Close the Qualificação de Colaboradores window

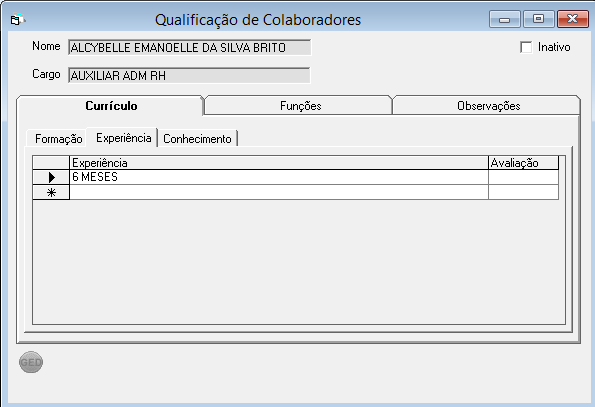click(572, 19)
